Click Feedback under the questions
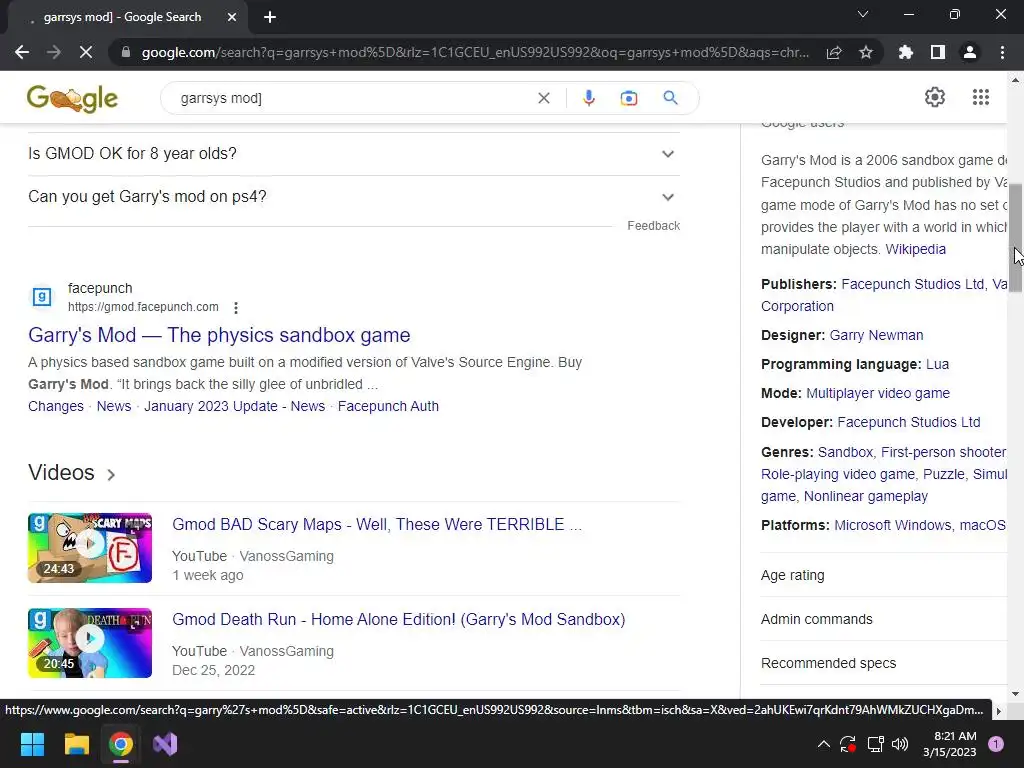Image resolution: width=1024 pixels, height=768 pixels. click(653, 226)
